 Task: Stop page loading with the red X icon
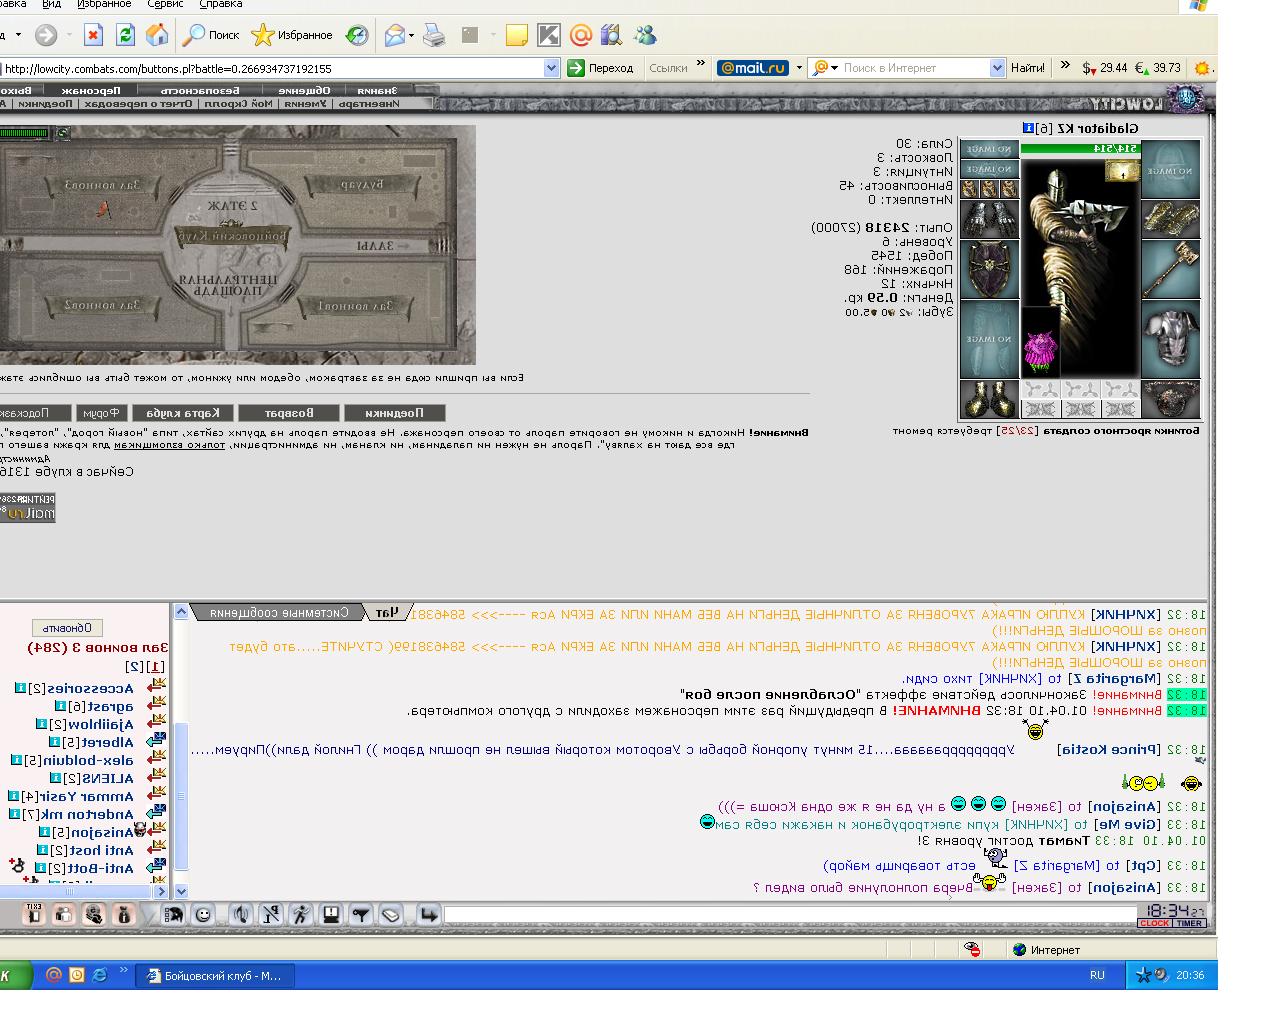[93, 36]
